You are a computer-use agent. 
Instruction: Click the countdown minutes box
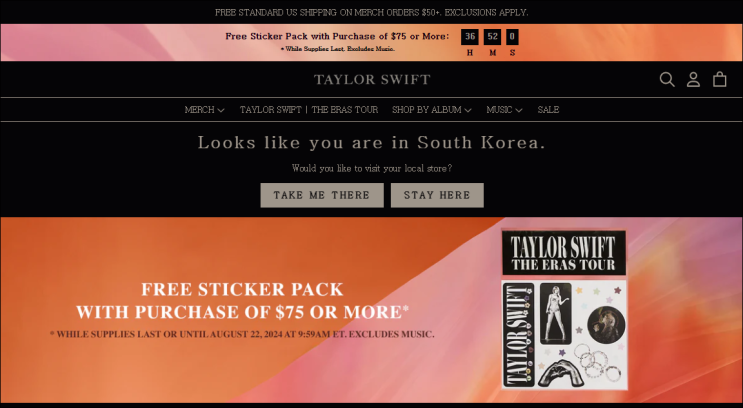click(x=492, y=36)
